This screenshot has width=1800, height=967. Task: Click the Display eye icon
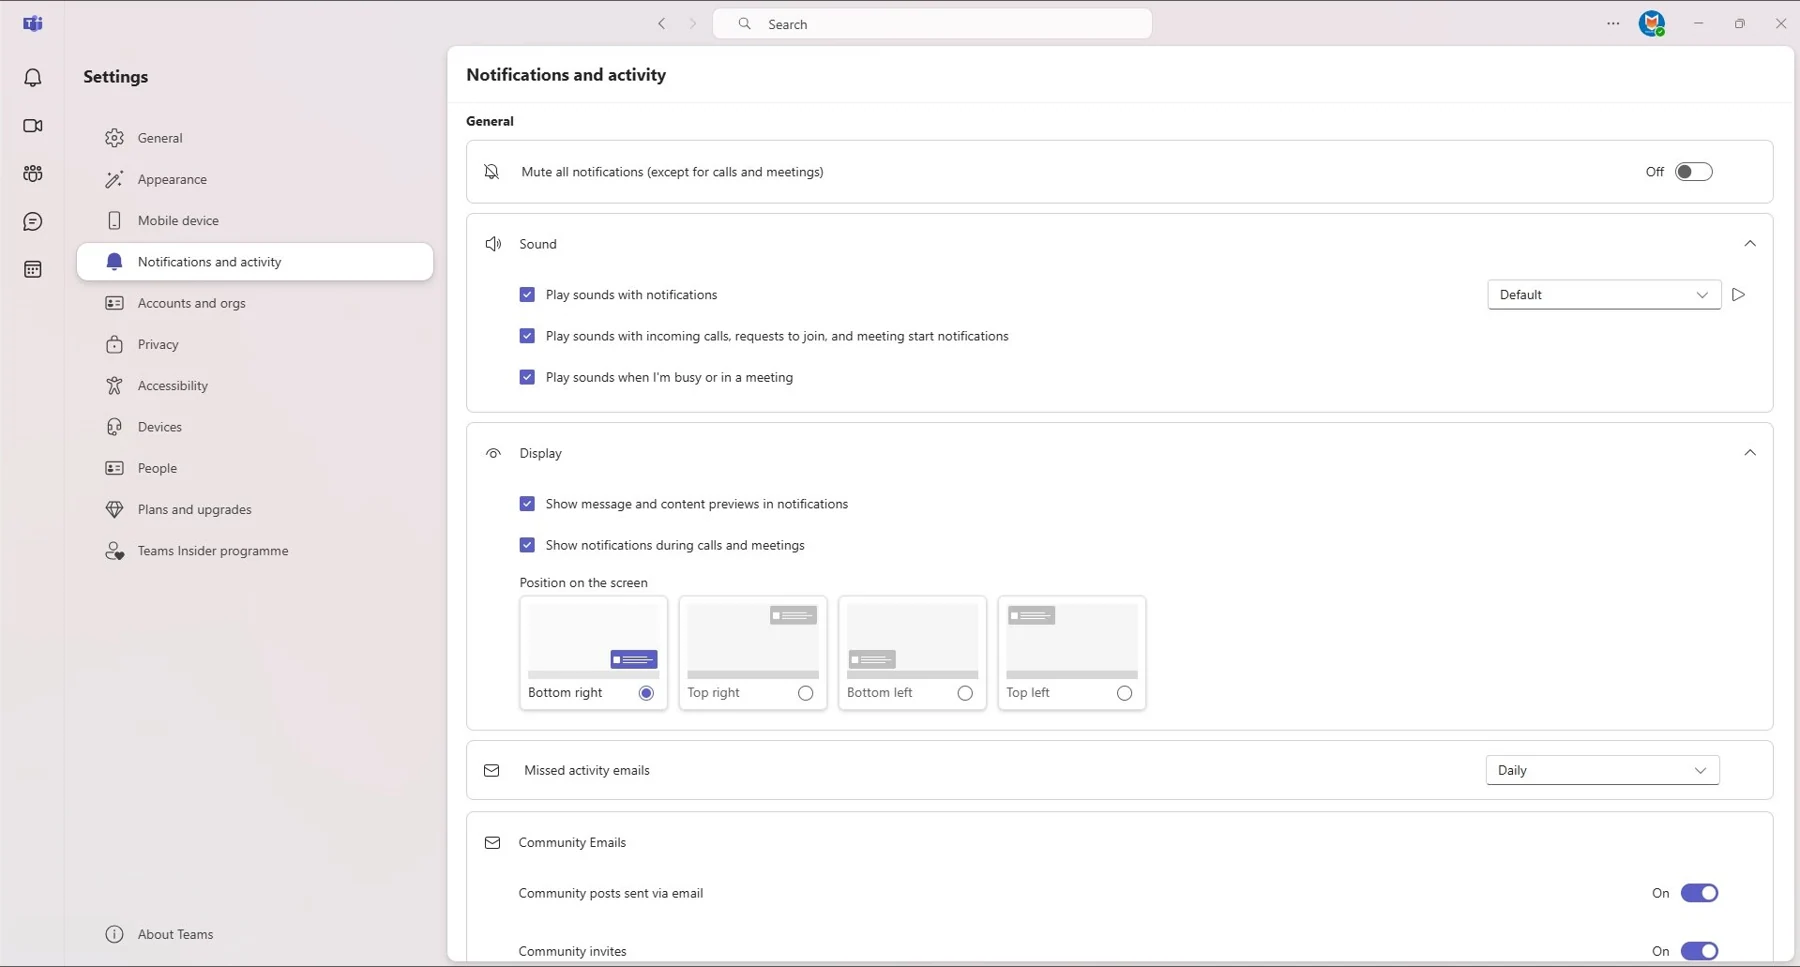(x=493, y=453)
